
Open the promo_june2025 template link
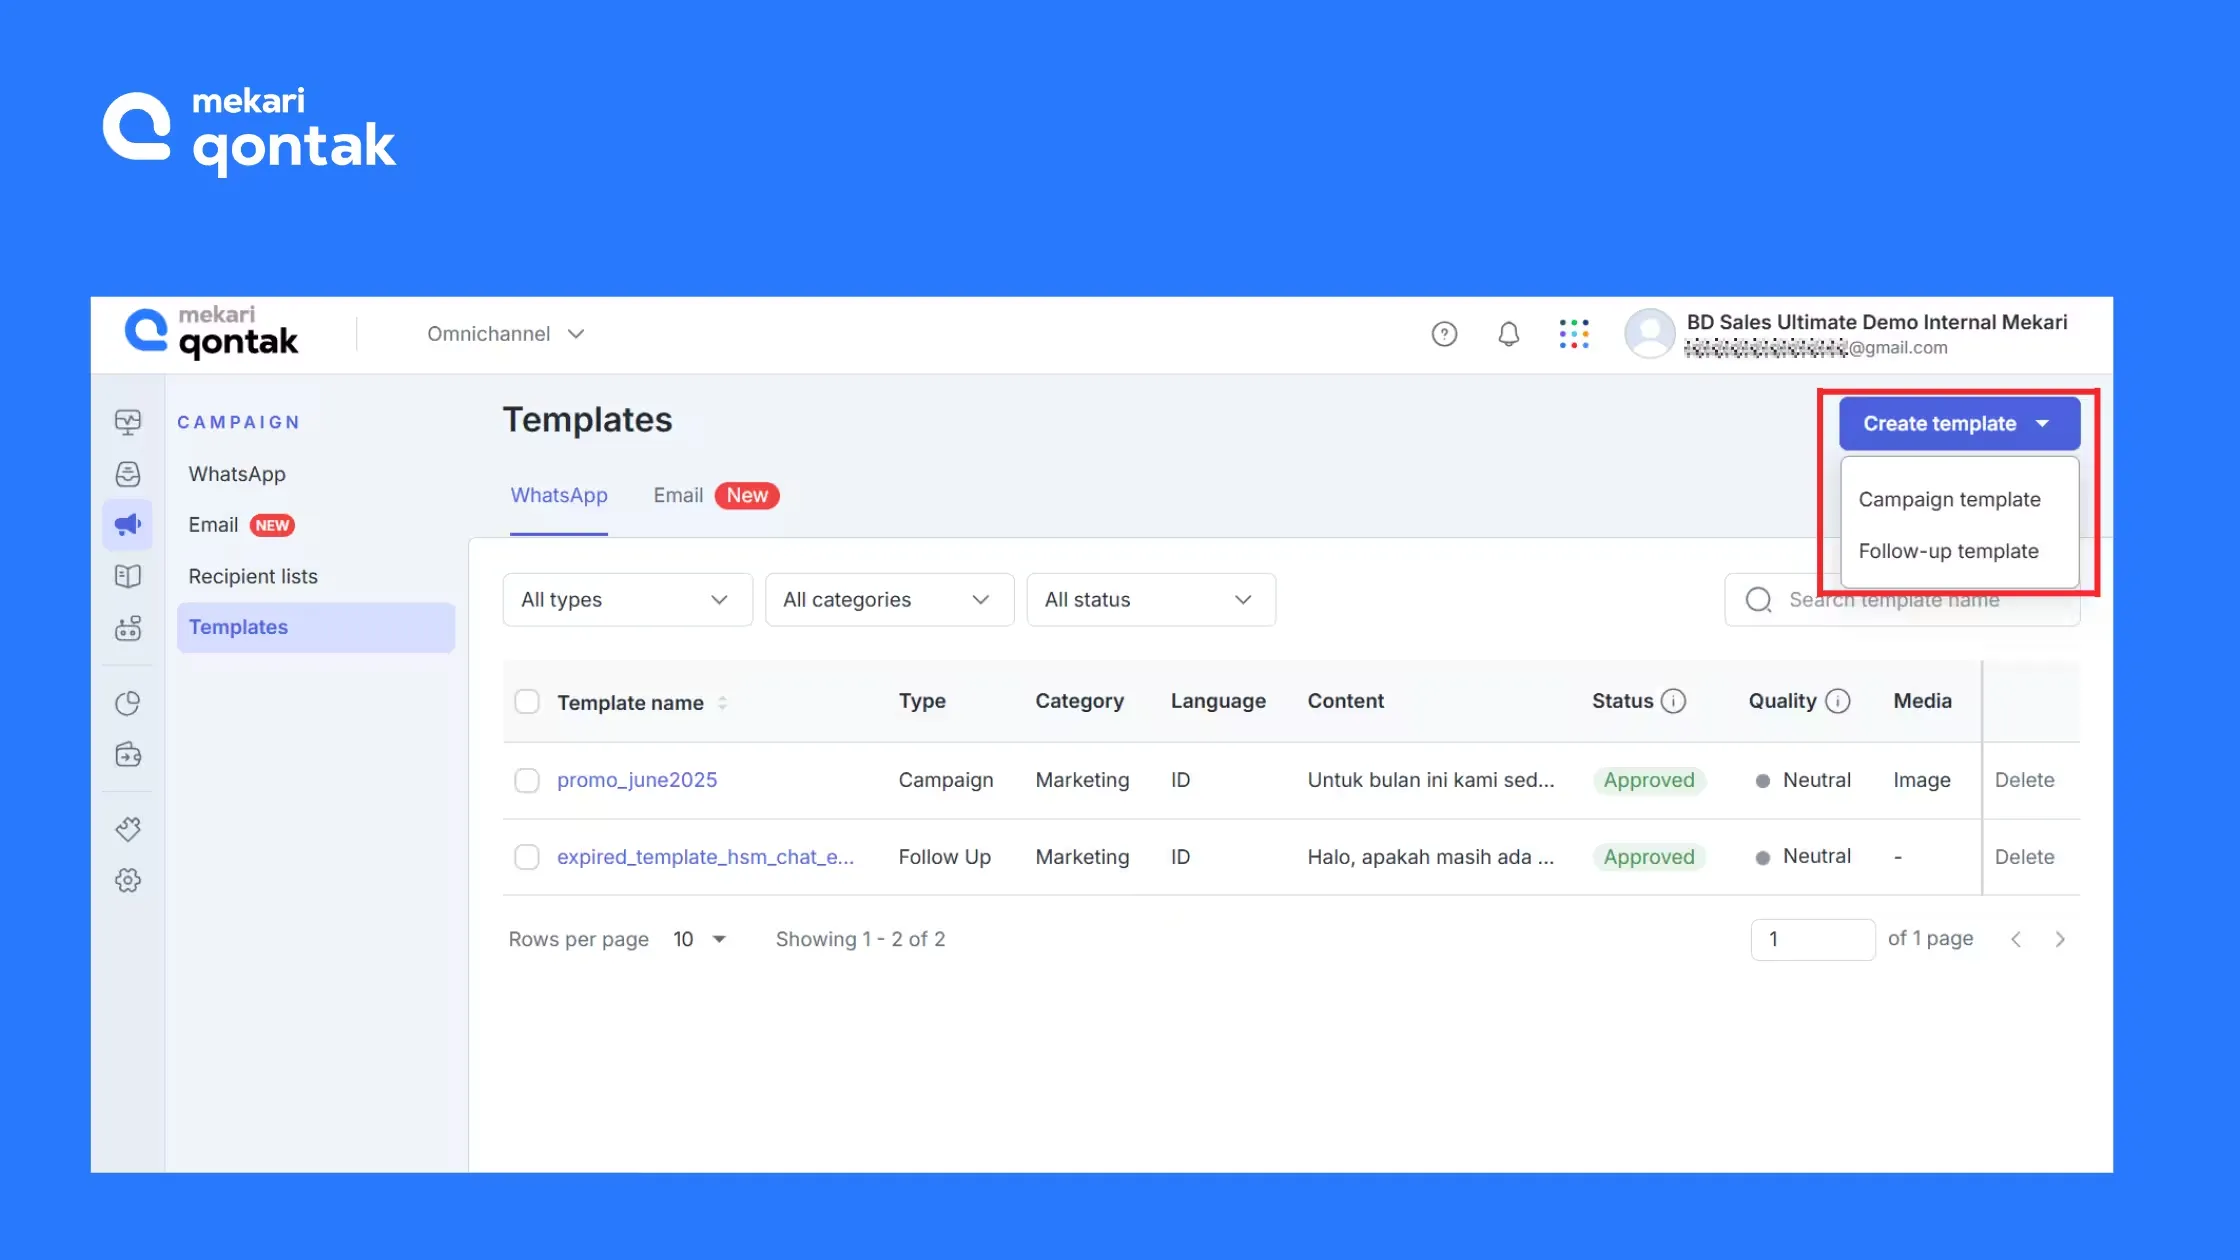click(x=637, y=780)
